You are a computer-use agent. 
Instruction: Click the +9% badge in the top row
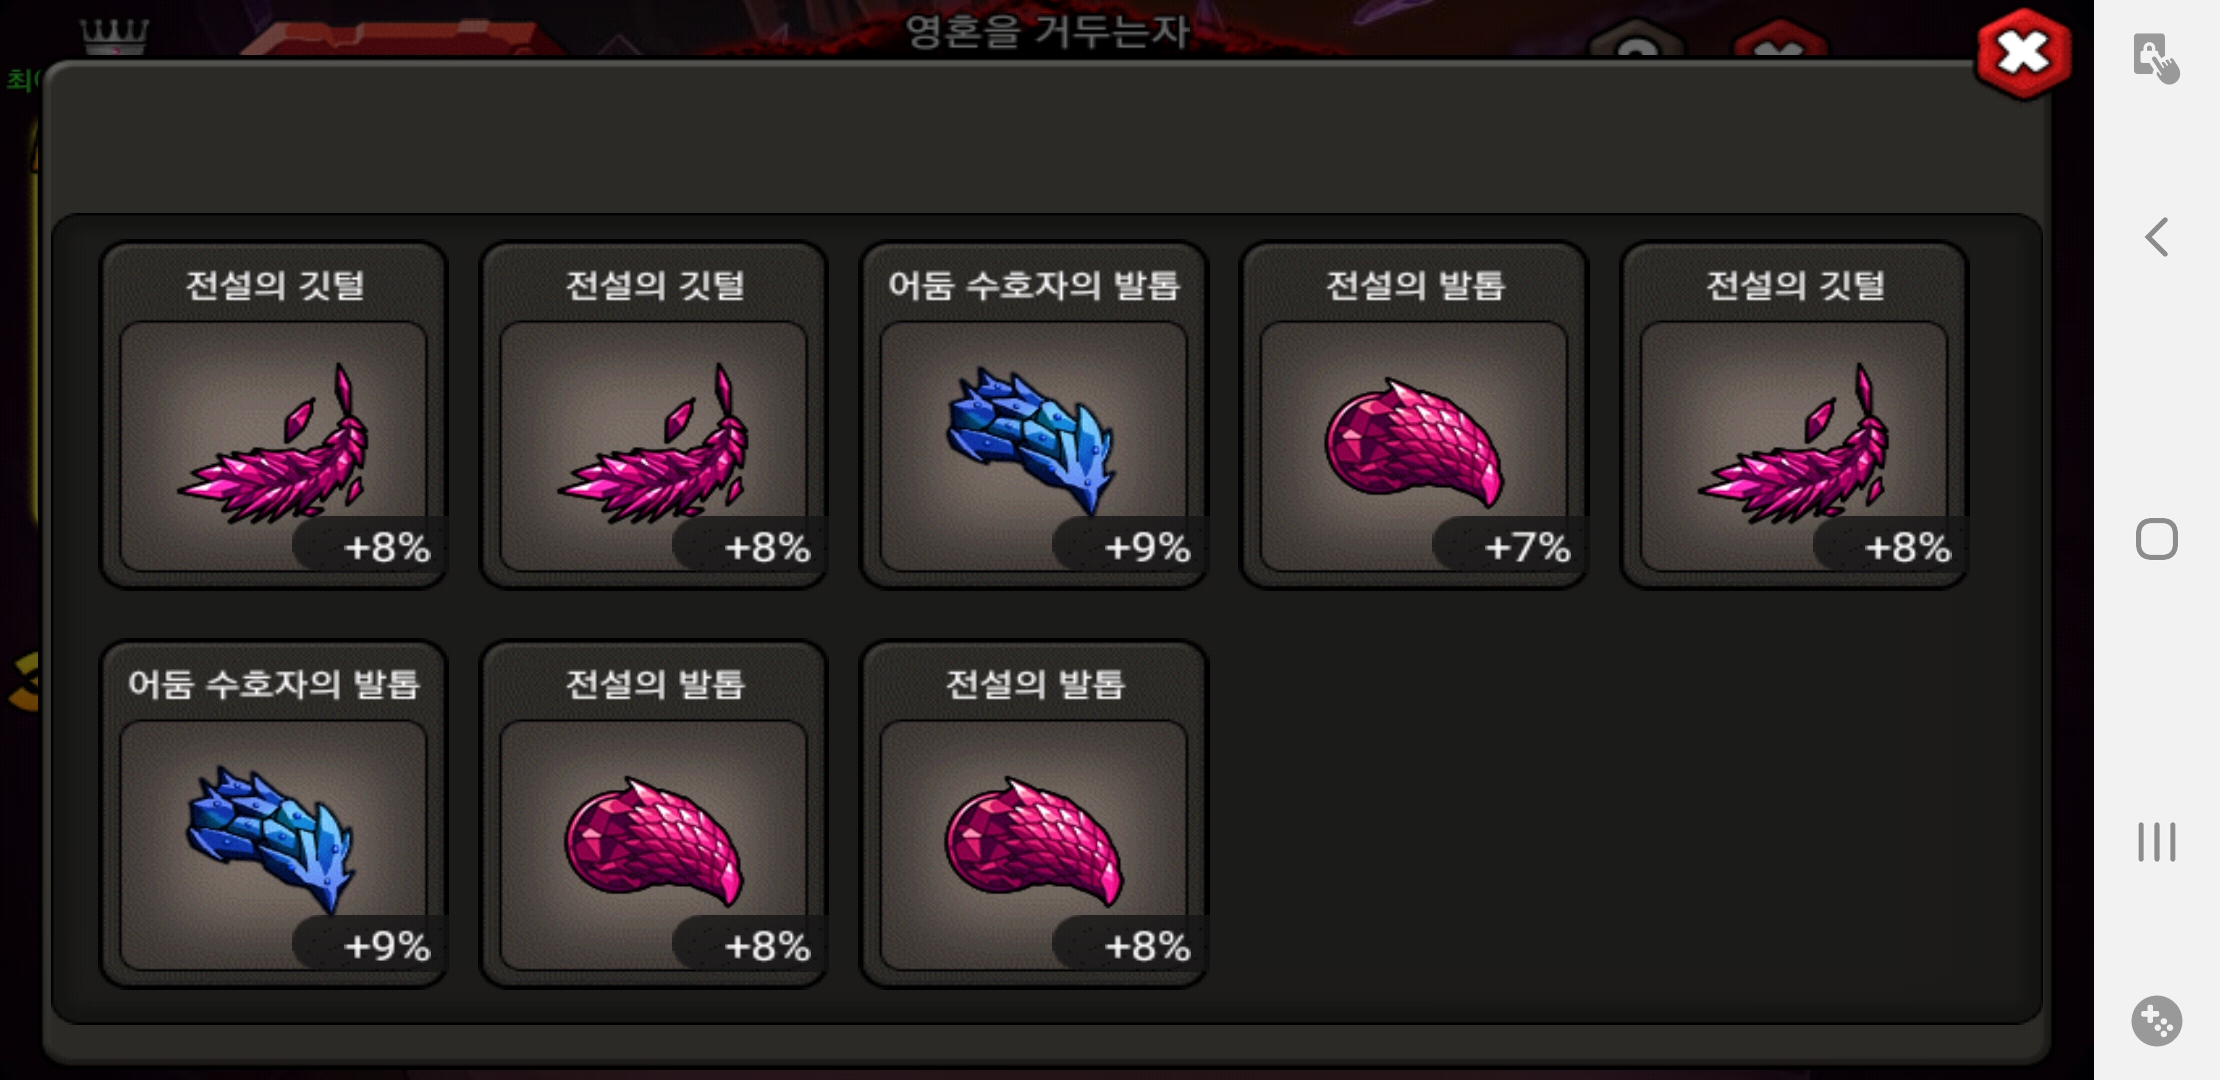tap(1129, 546)
